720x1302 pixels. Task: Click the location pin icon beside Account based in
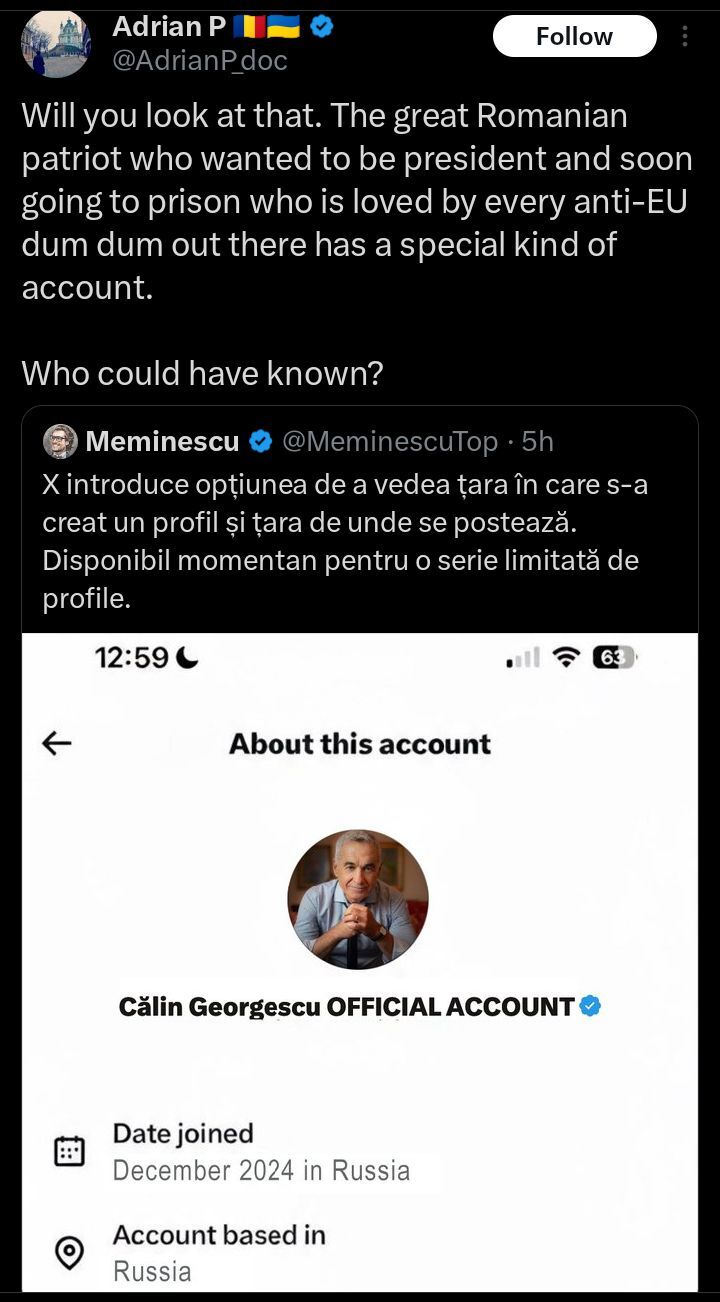pyautogui.click(x=69, y=1252)
